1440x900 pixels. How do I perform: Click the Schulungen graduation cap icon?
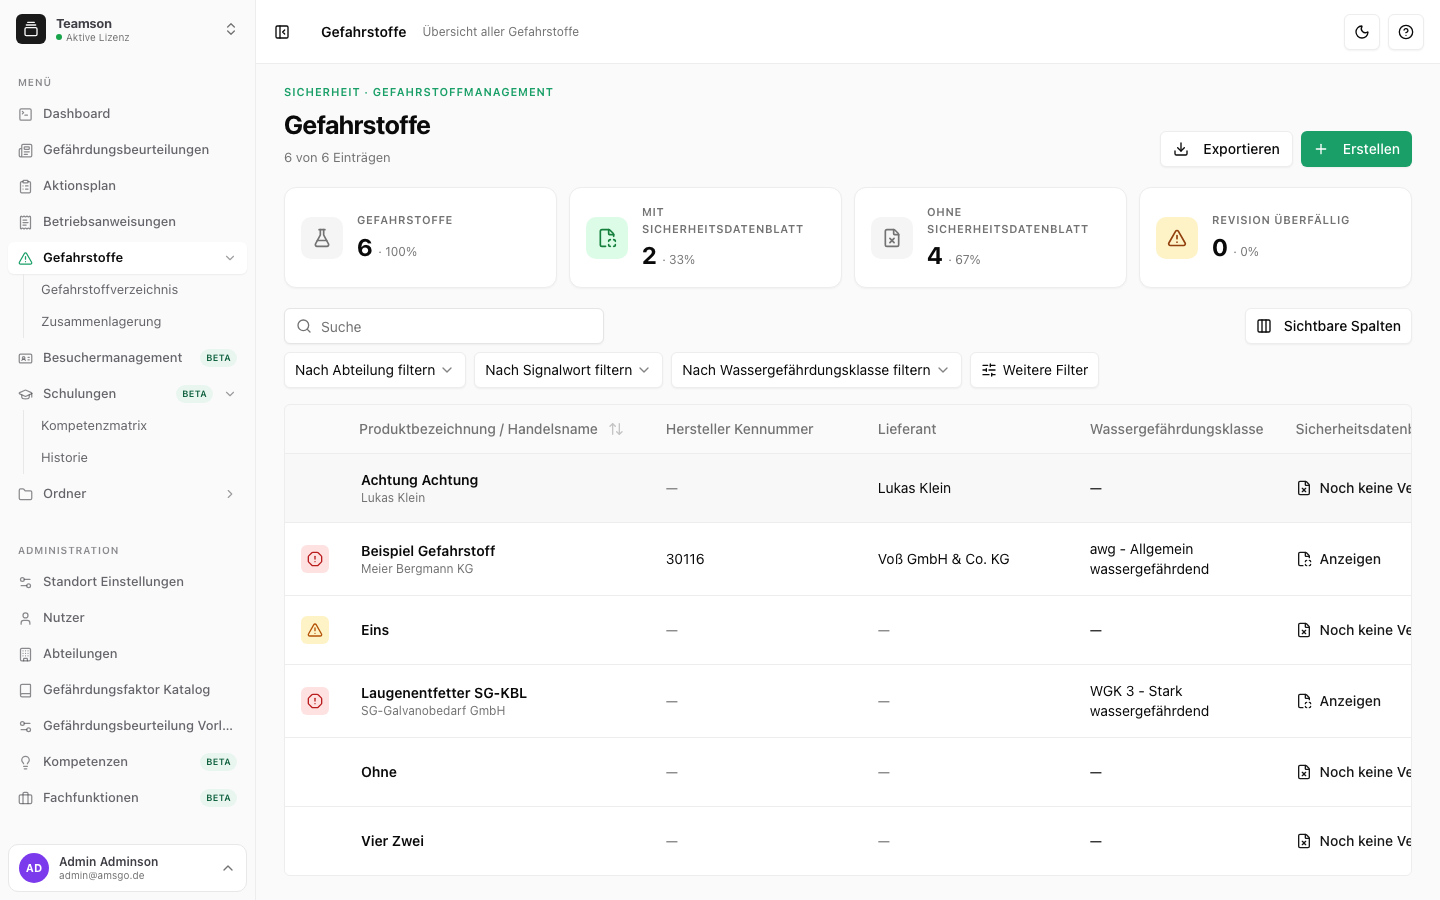click(26, 394)
